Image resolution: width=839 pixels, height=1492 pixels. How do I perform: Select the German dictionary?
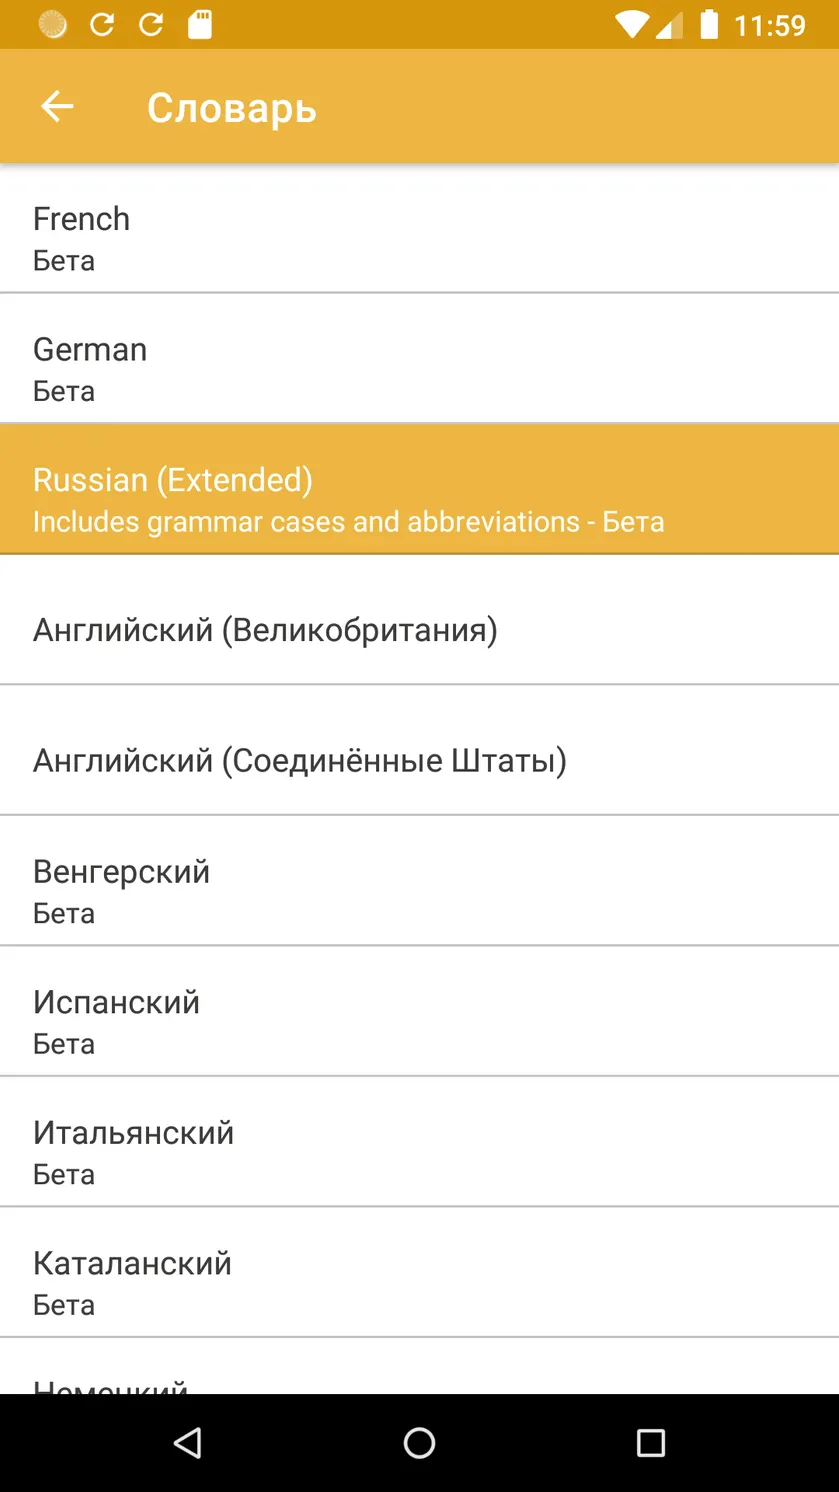pyautogui.click(x=419, y=358)
